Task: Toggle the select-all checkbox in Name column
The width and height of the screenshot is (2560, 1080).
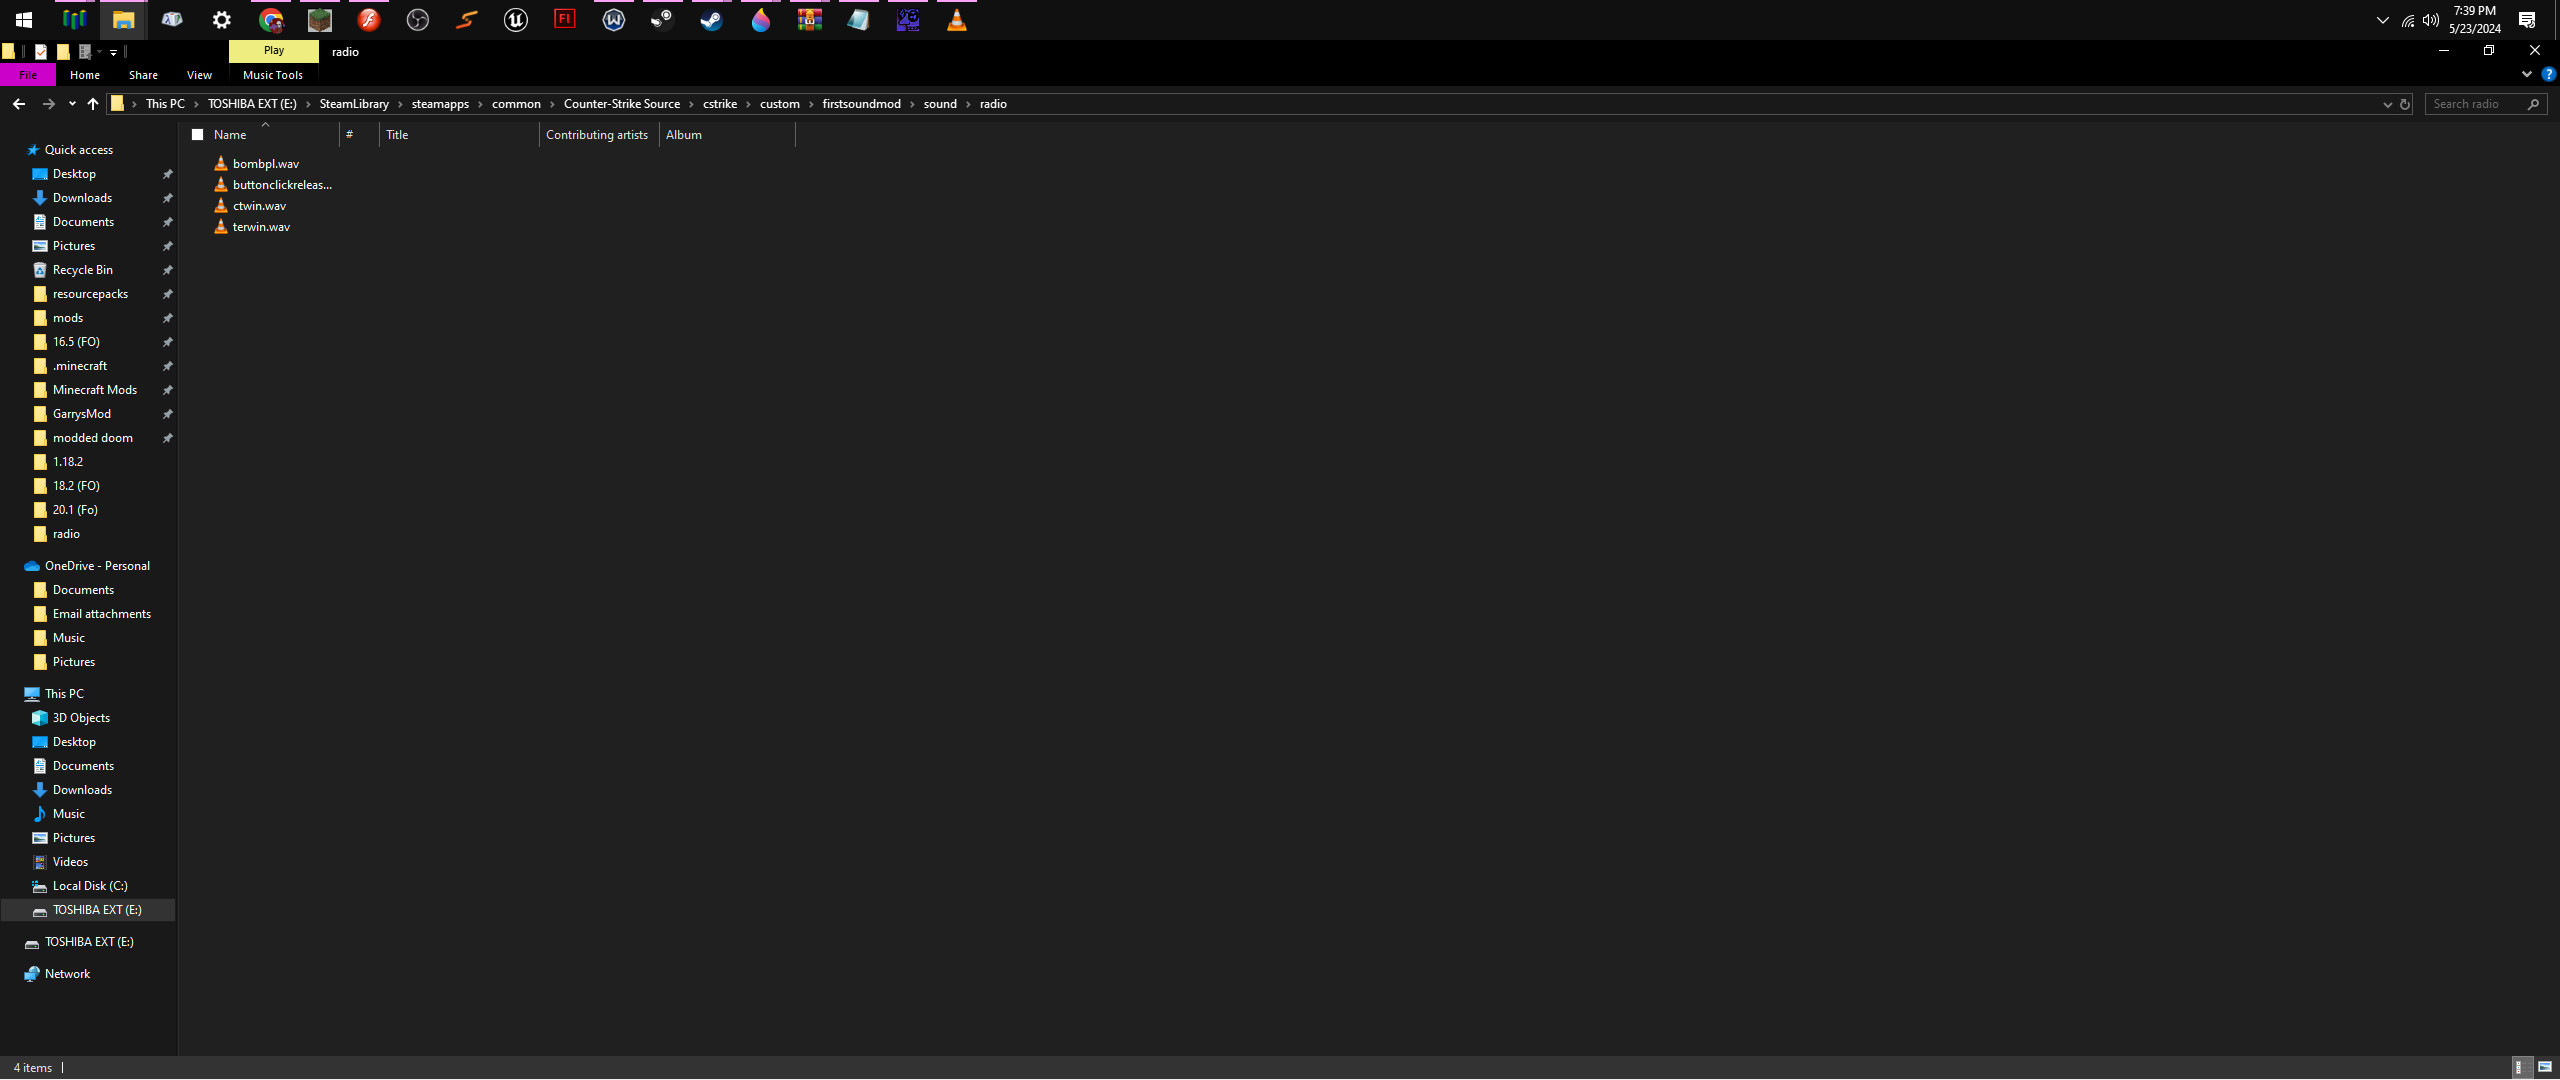Action: pyautogui.click(x=199, y=134)
